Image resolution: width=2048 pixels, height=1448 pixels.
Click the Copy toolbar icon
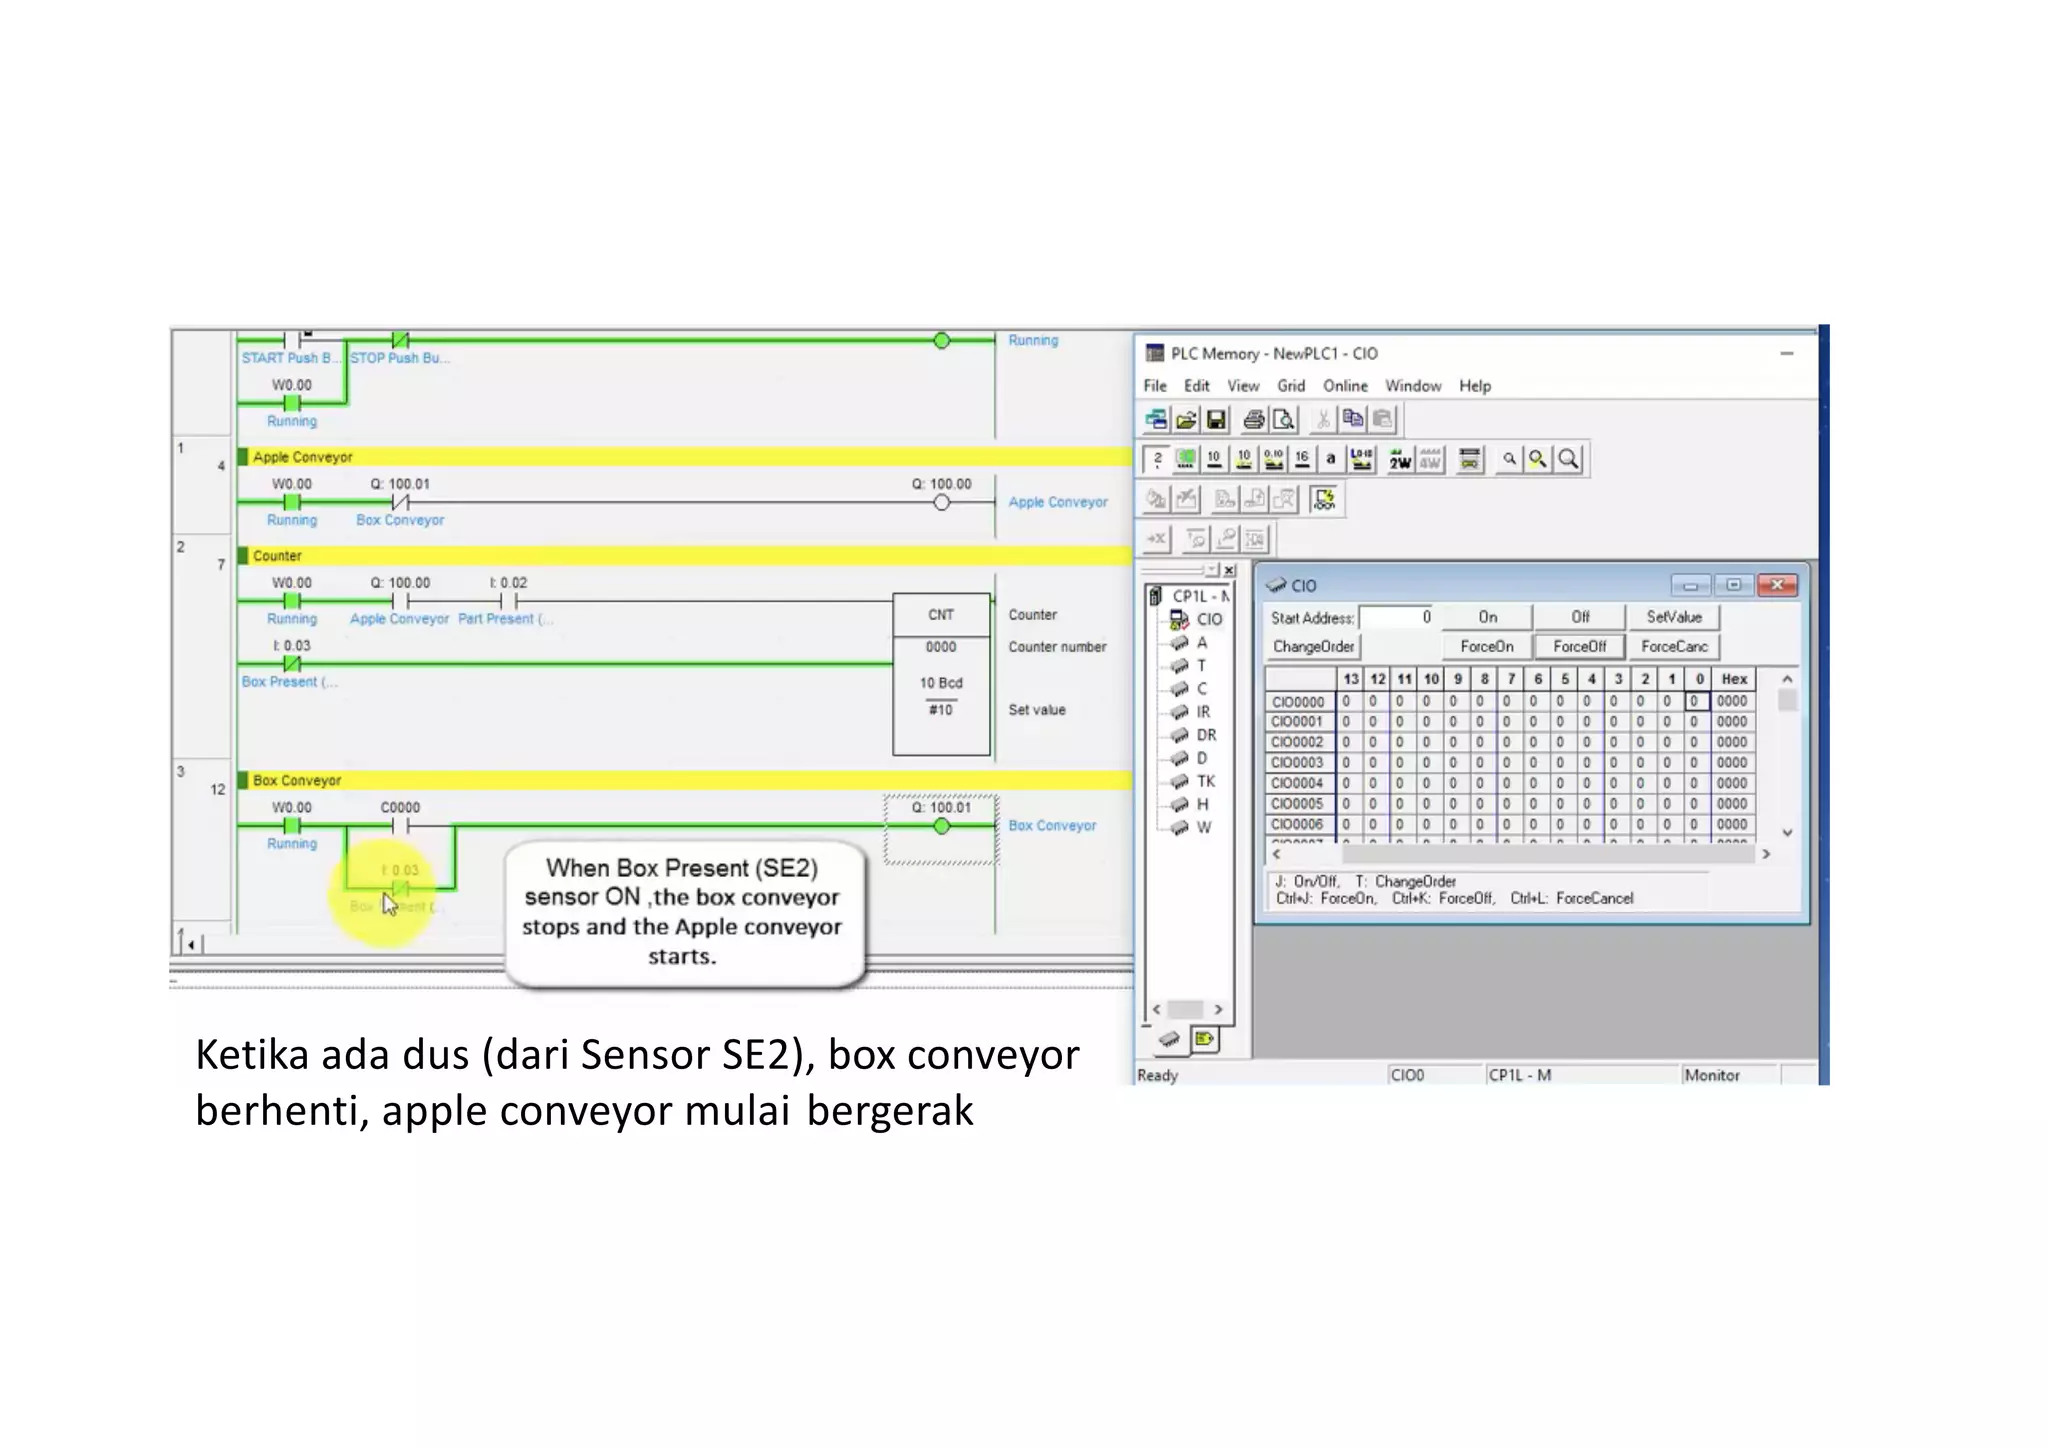click(1352, 420)
